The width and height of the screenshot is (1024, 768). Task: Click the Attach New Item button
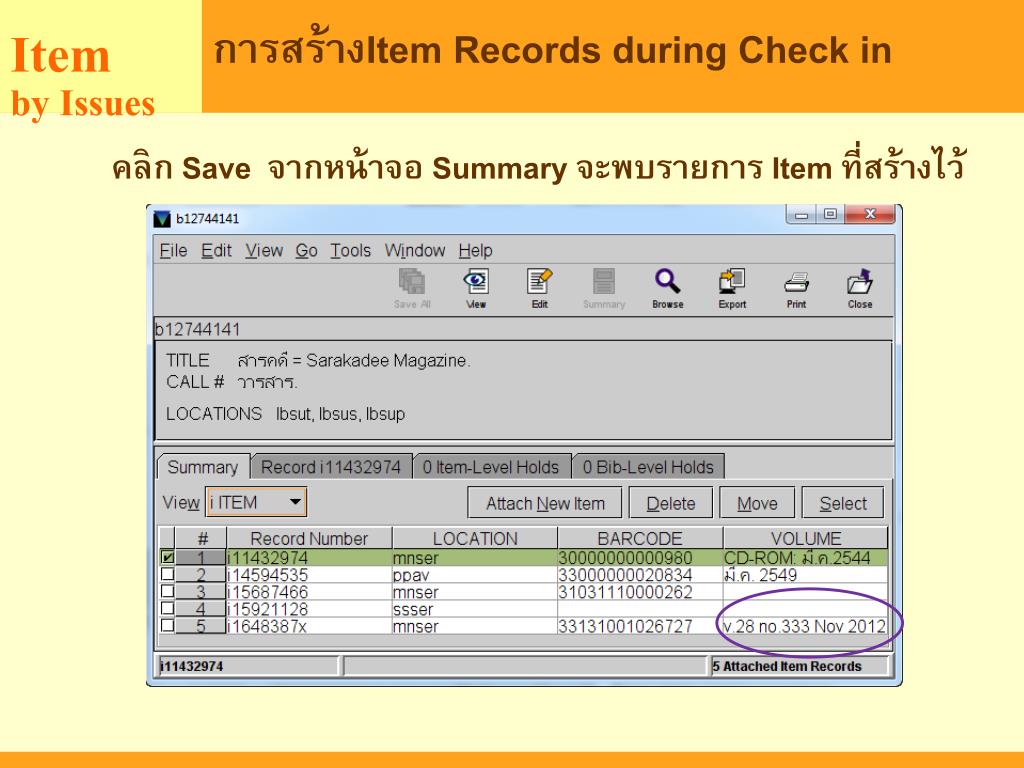pos(545,504)
